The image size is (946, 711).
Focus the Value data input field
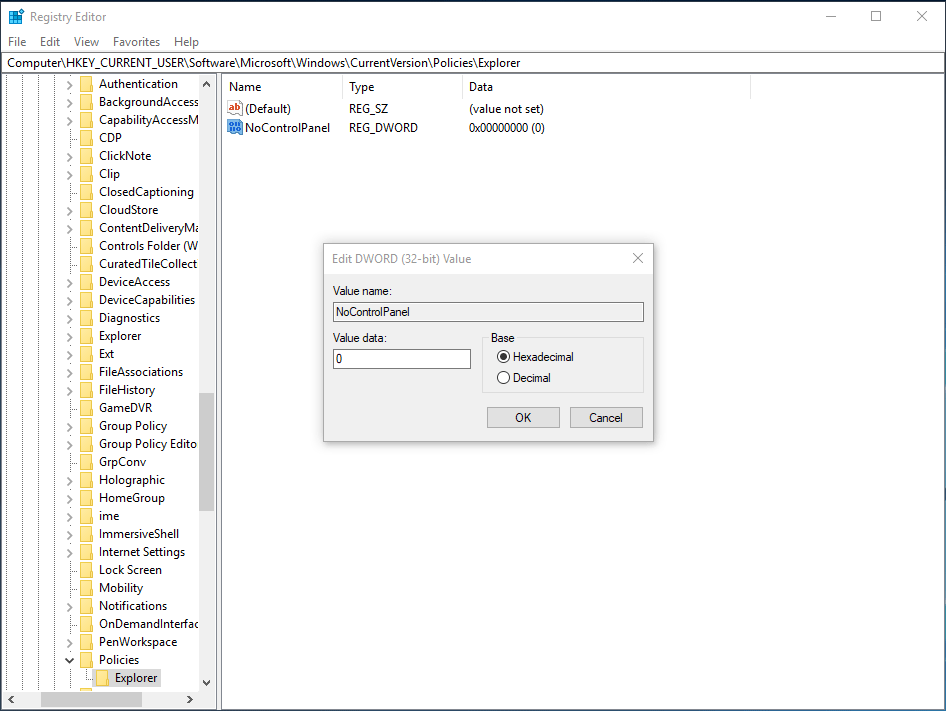[402, 359]
